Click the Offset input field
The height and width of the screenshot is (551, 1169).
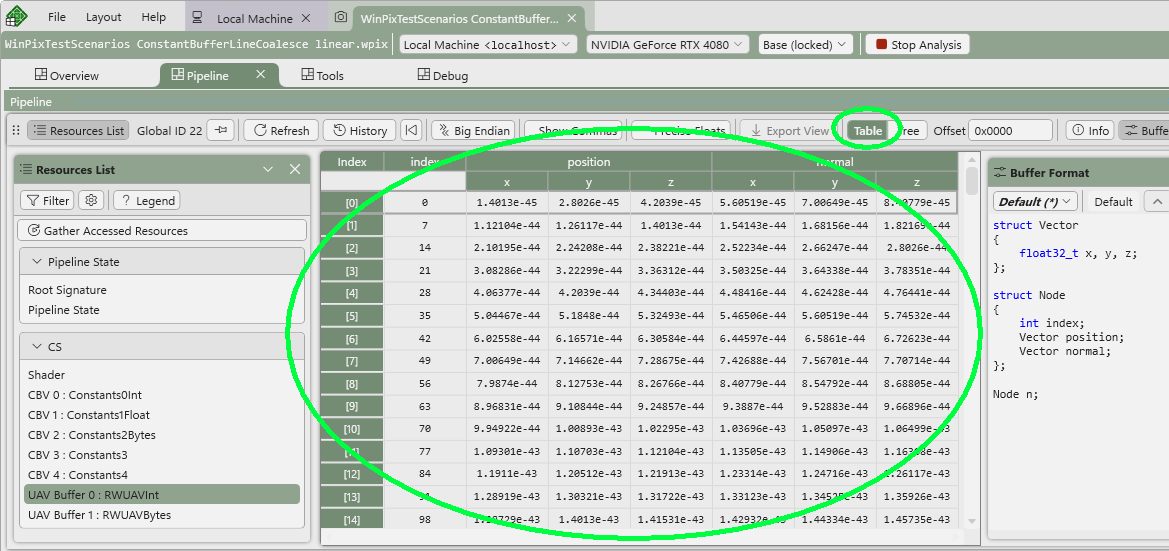pyautogui.click(x=1010, y=131)
